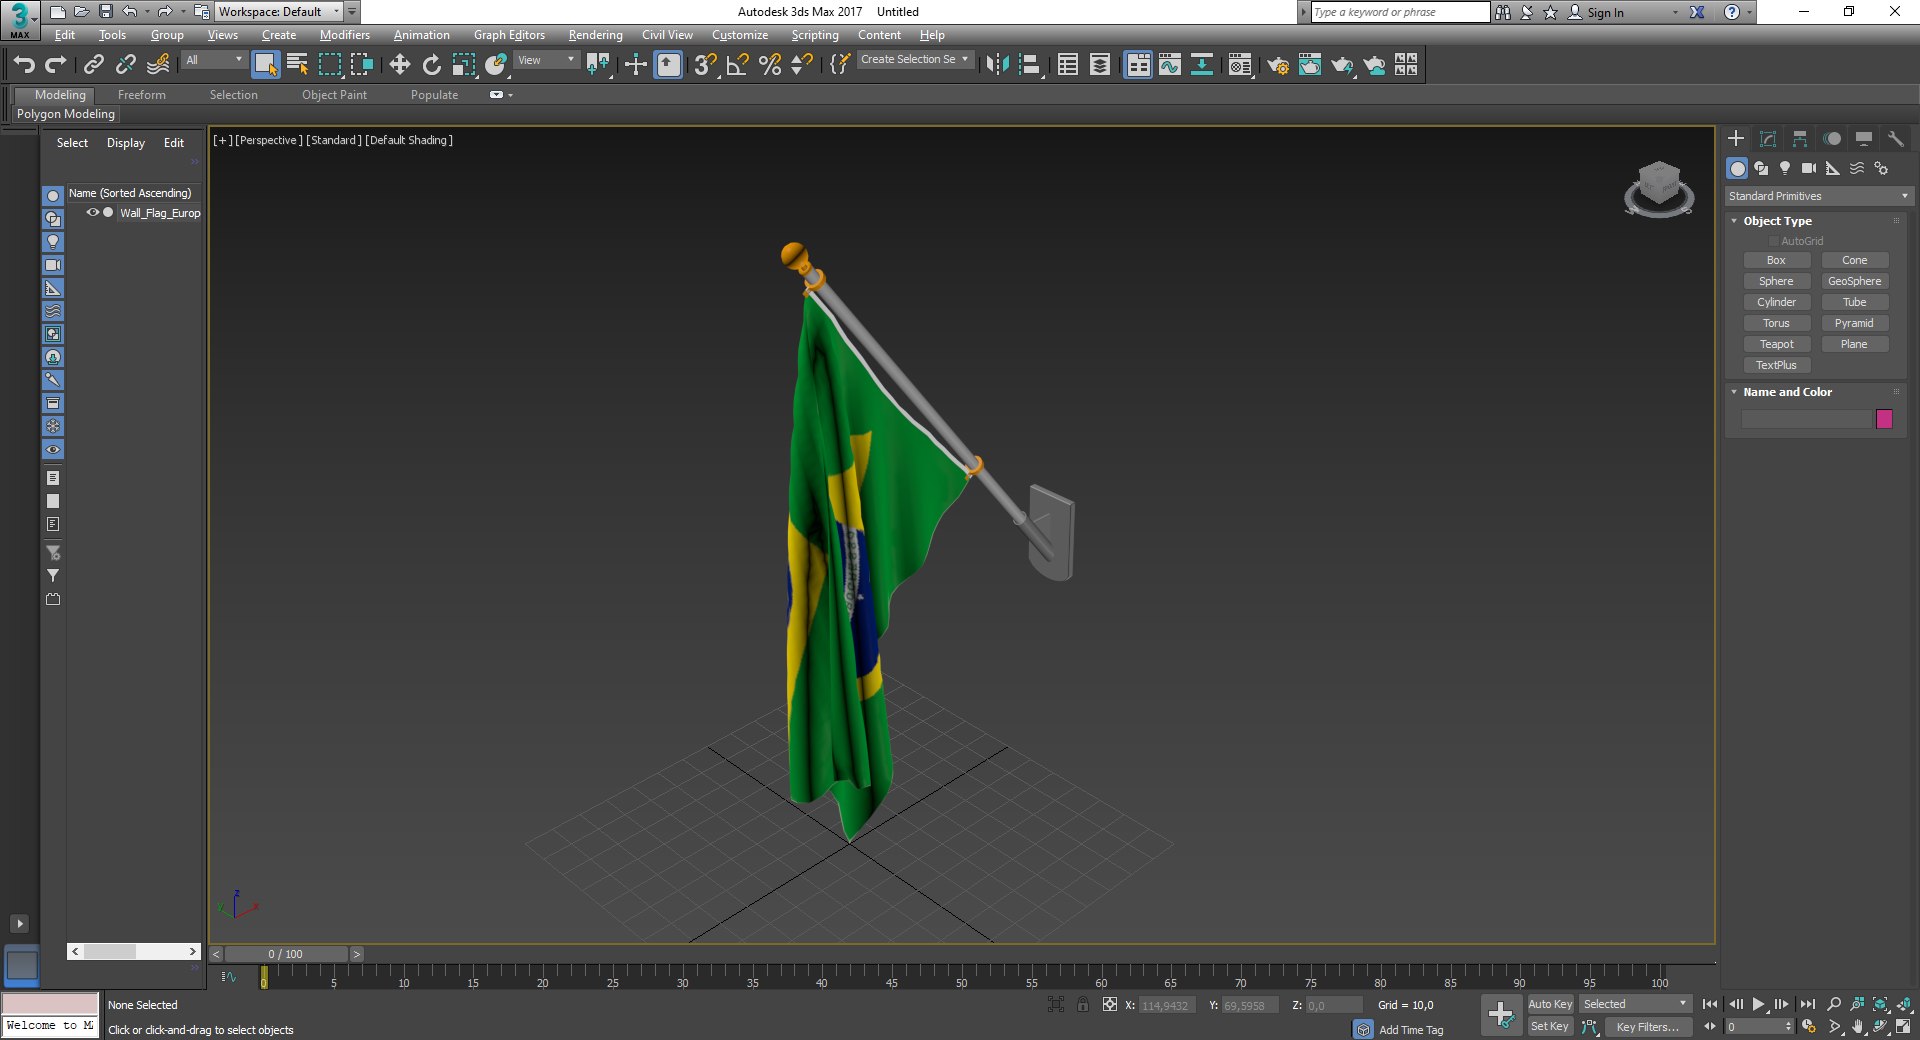Viewport: 1920px width, 1040px height.
Task: Open the Scripting menu
Action: click(x=815, y=35)
